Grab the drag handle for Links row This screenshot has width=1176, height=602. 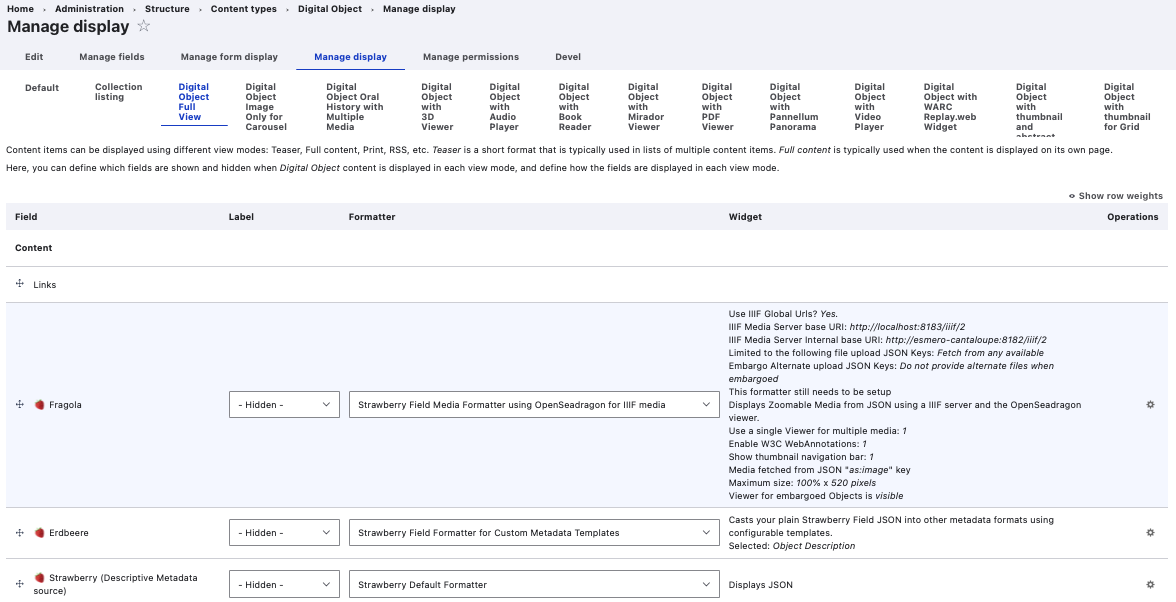point(20,285)
